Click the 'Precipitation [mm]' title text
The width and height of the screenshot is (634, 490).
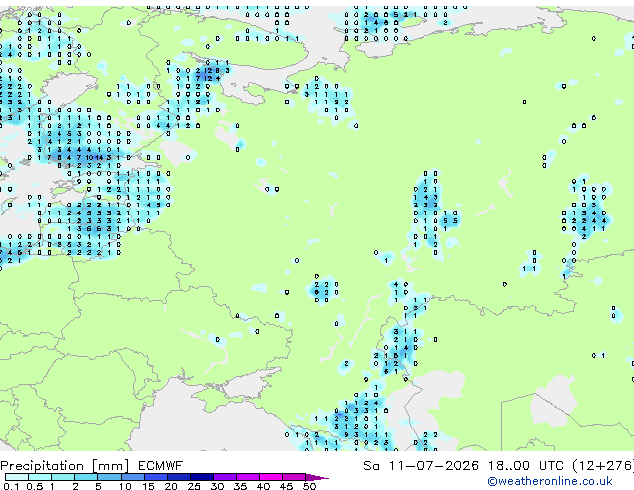click(65, 466)
